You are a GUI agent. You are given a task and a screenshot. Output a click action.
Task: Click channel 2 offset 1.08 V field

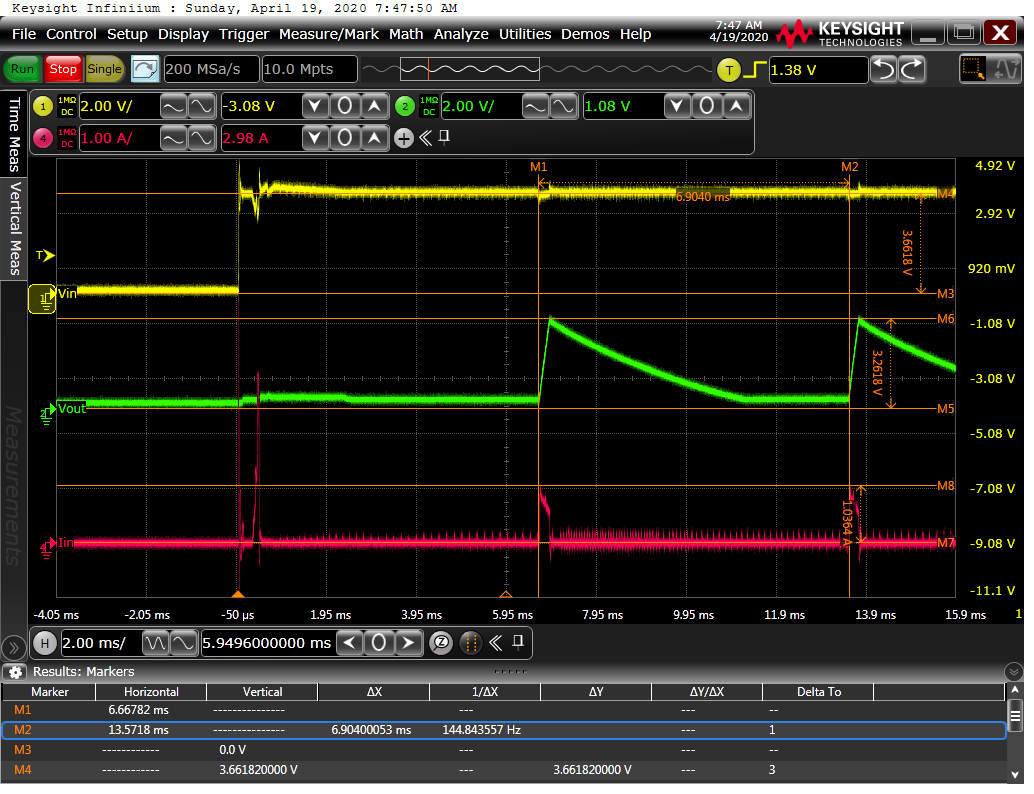point(623,106)
